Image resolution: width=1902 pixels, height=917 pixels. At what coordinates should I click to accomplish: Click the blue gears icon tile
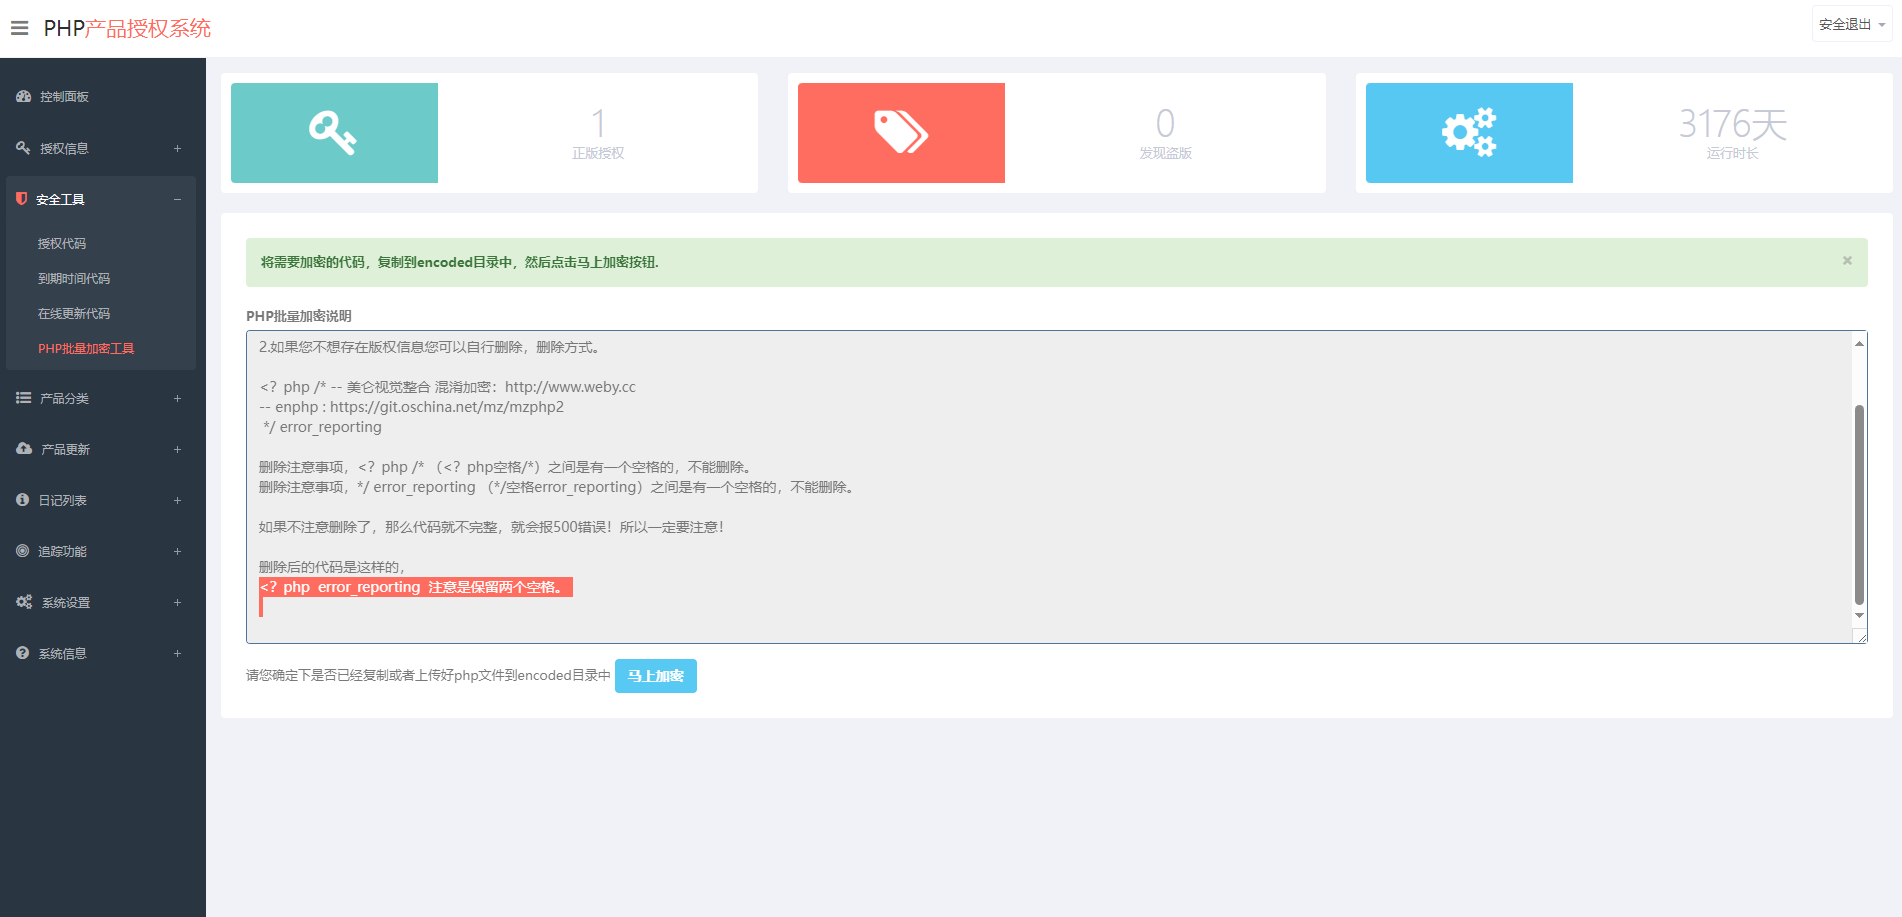(x=1468, y=133)
